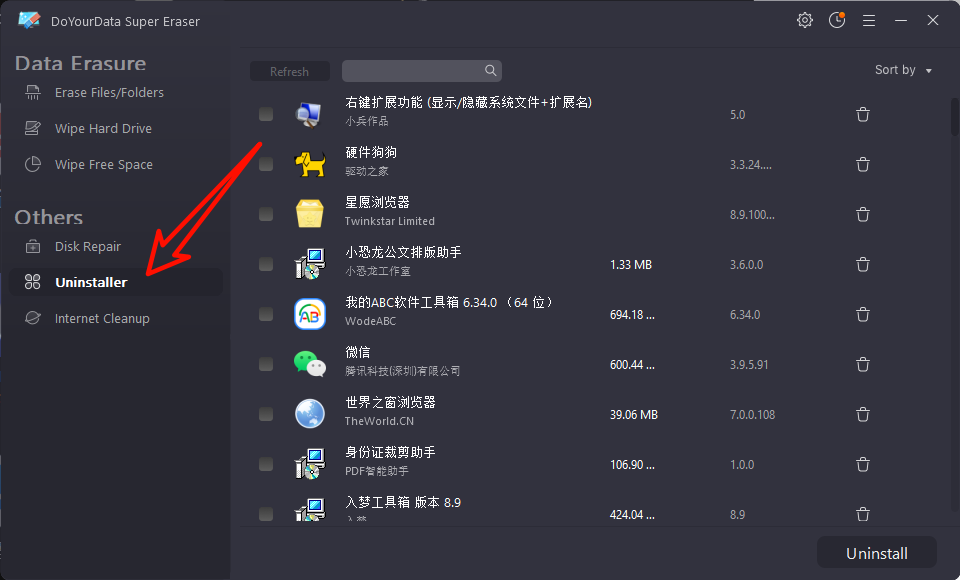
Task: Click trash icon for 入梦工具箱
Action: coord(863,514)
